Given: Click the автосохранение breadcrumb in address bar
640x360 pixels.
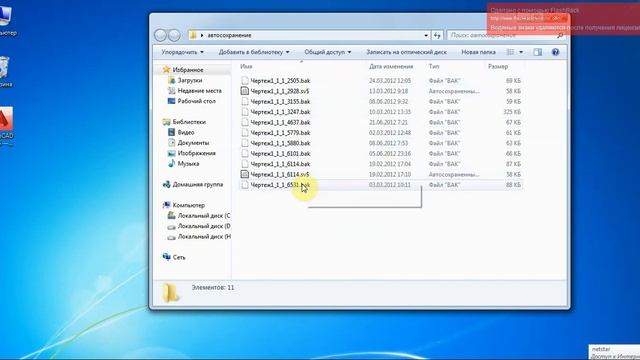Looking at the screenshot, I should pos(229,36).
